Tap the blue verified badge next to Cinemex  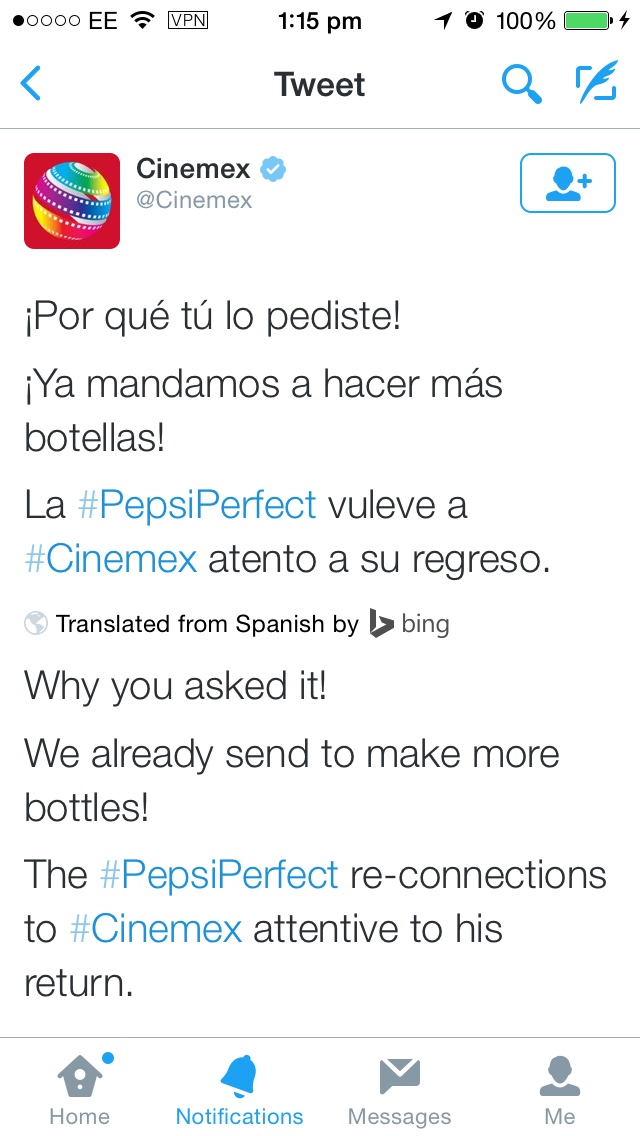coord(273,170)
